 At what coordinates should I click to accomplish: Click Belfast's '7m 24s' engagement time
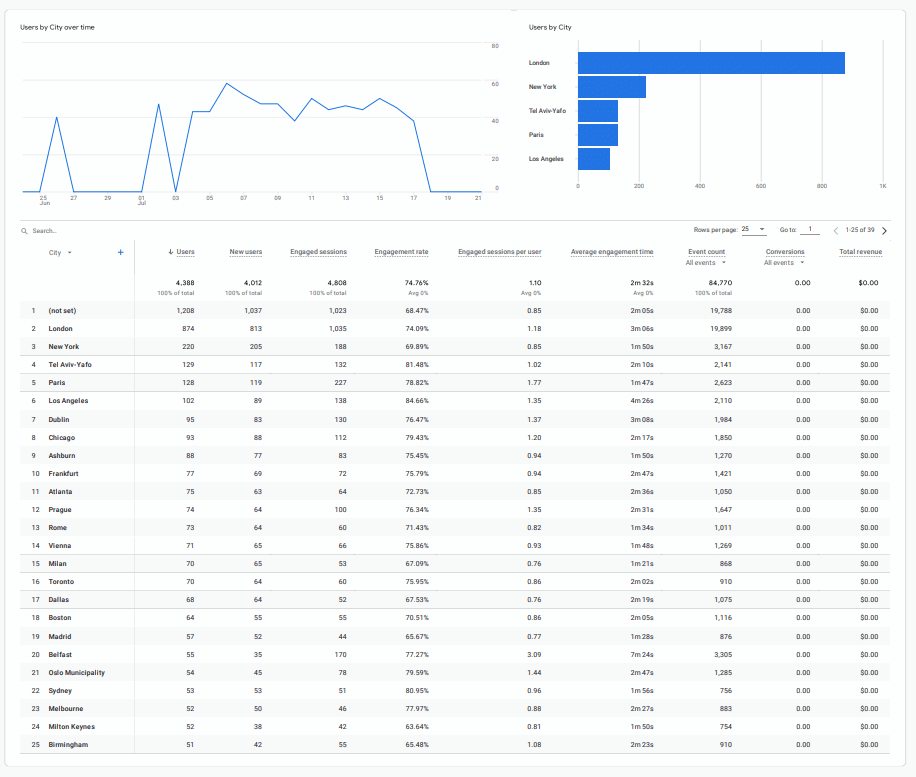641,655
